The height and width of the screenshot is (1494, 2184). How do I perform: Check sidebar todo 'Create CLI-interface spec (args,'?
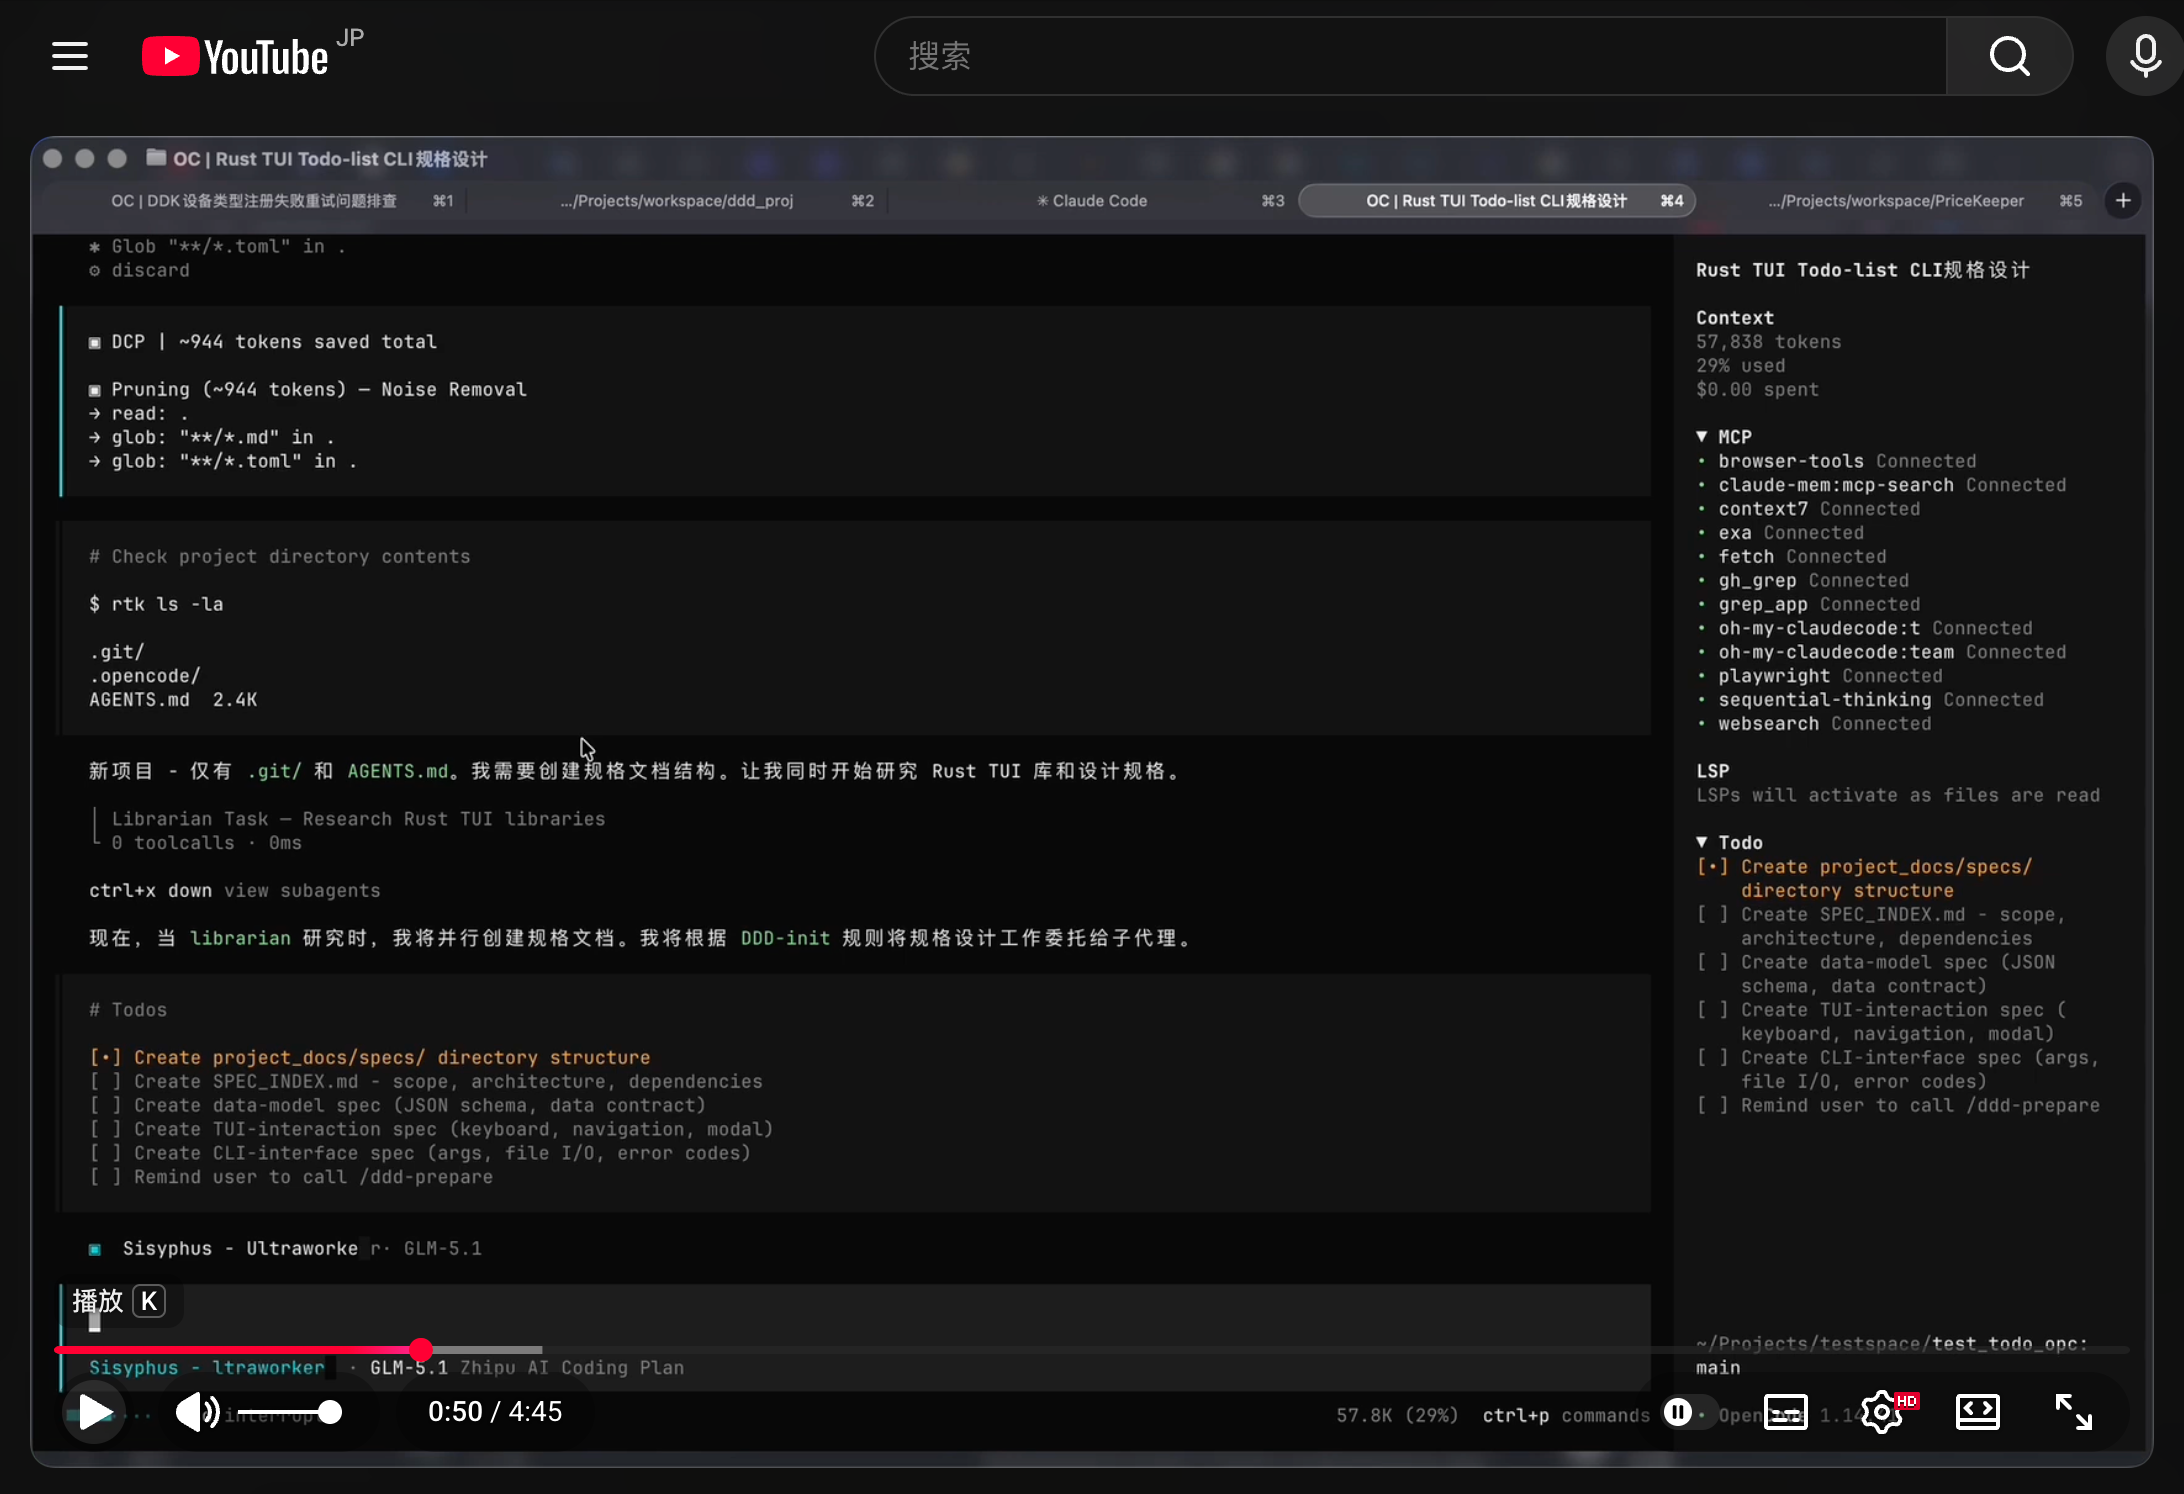(x=1712, y=1058)
